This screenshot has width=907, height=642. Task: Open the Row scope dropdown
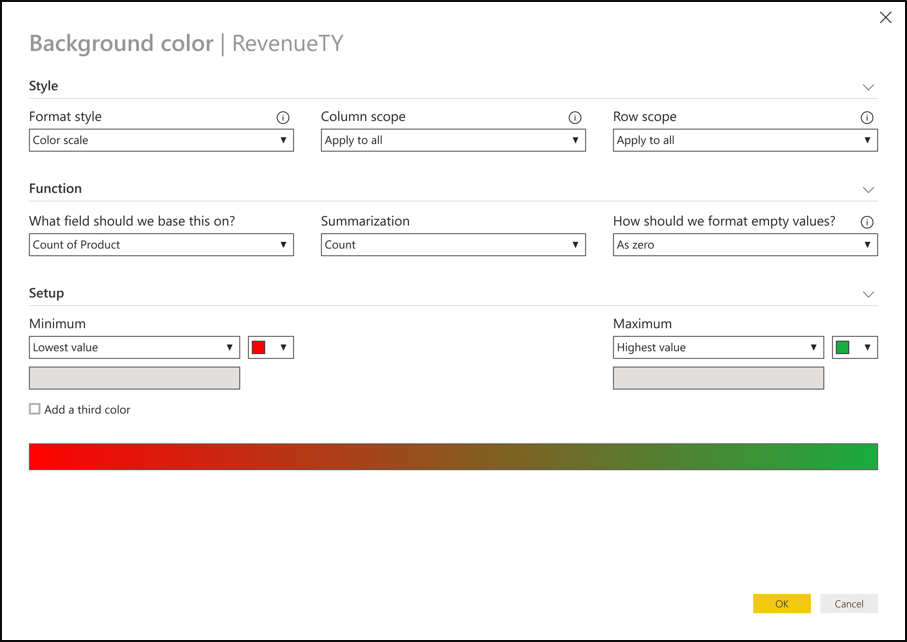745,140
